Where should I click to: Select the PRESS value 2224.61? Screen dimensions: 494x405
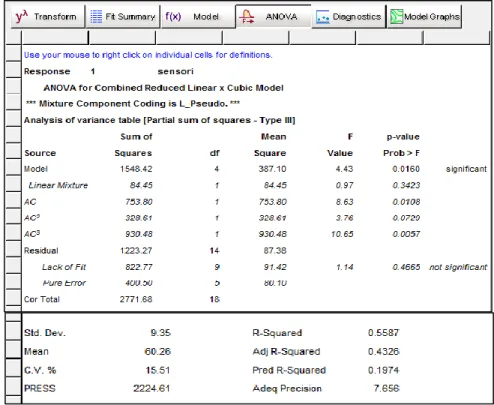(152, 388)
